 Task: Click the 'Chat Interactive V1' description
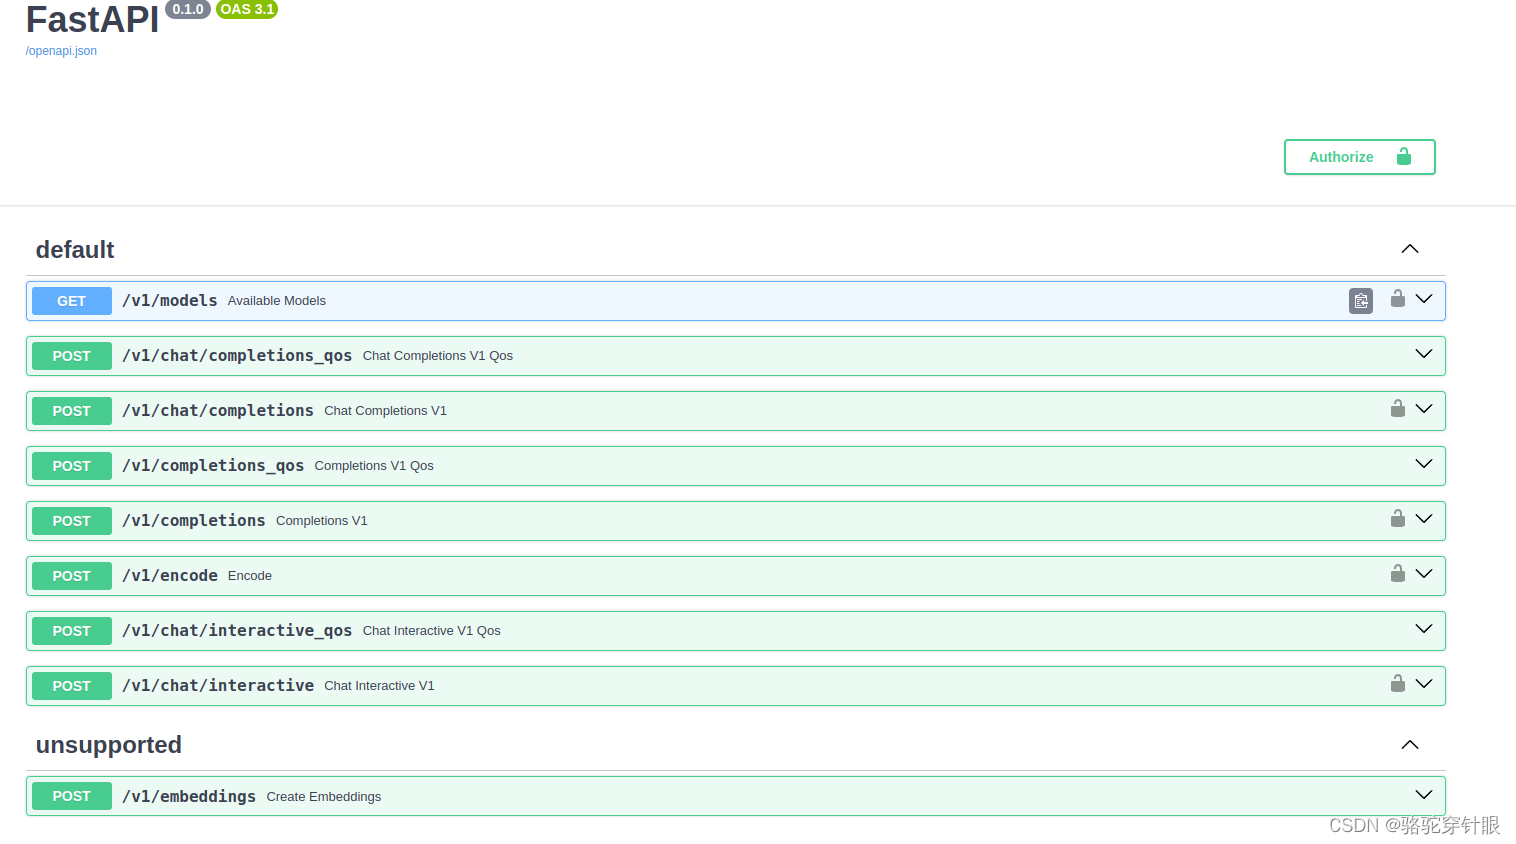point(379,686)
